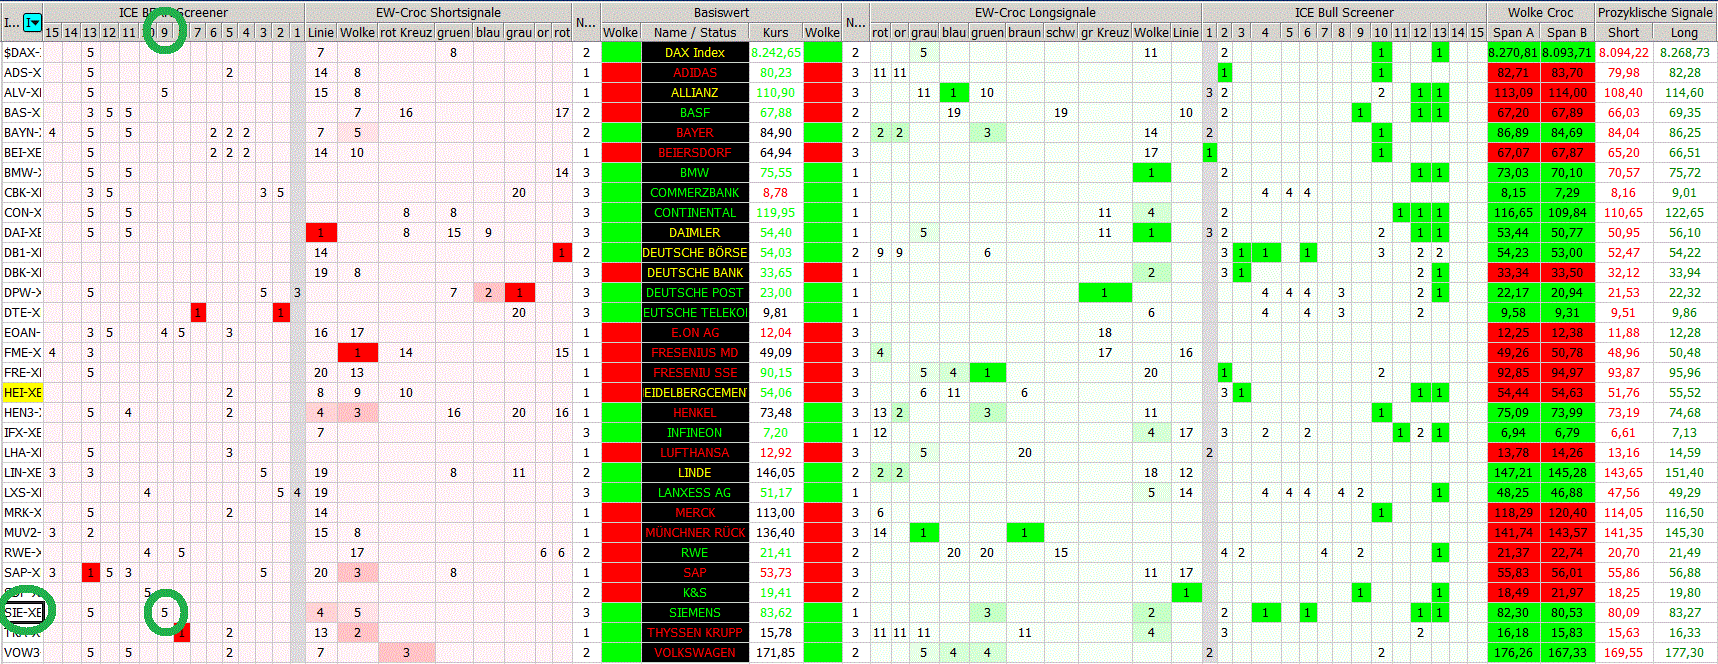Select the MÜNCHNER RÜCK name cell
Image resolution: width=1718 pixels, height=664 pixels.
pos(695,532)
